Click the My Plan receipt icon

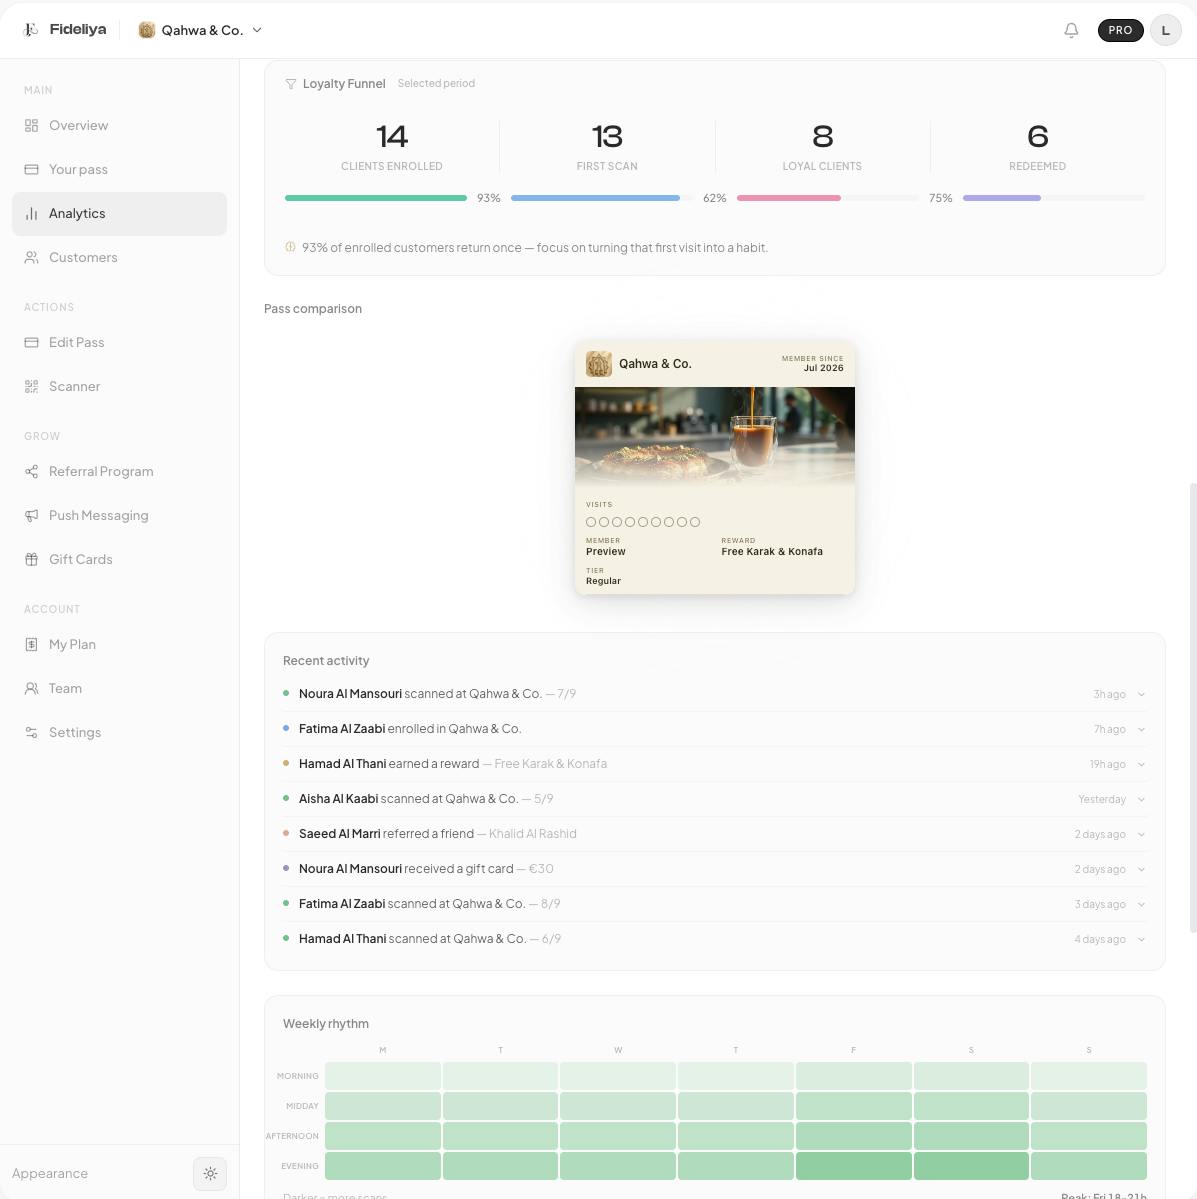[x=31, y=644]
